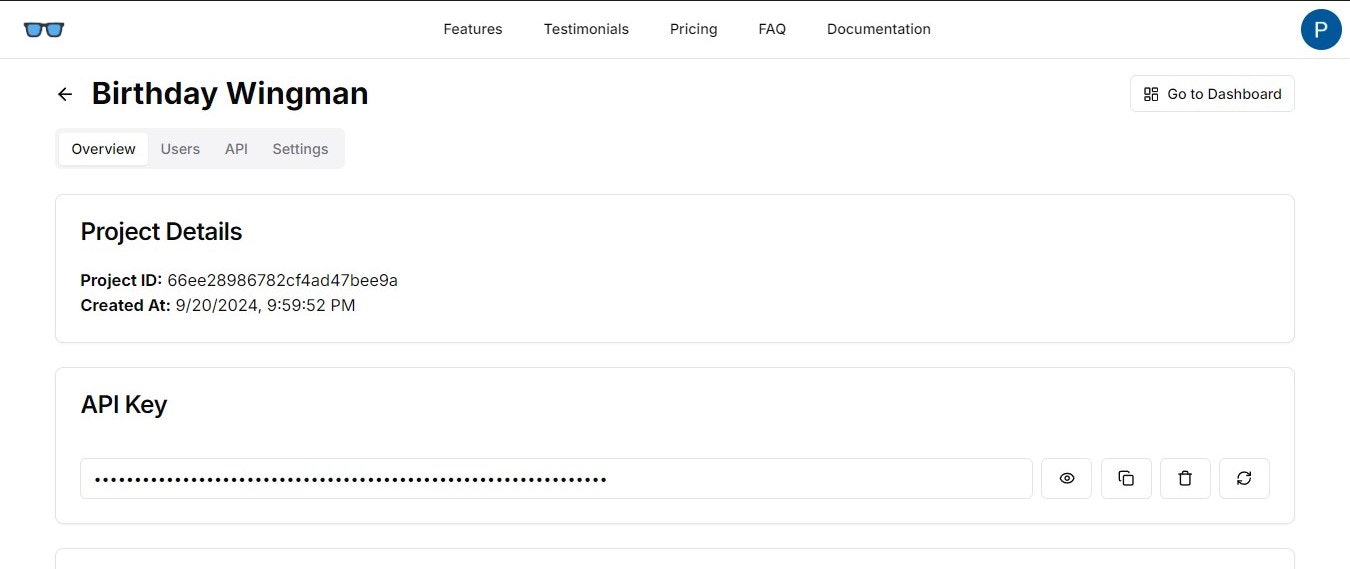This screenshot has height=569, width=1350.
Task: Open the user avatar P menu
Action: 1321,29
